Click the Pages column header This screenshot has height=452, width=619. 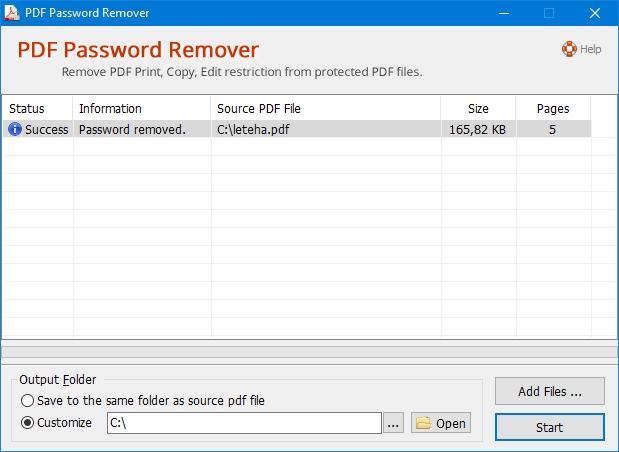(x=552, y=108)
